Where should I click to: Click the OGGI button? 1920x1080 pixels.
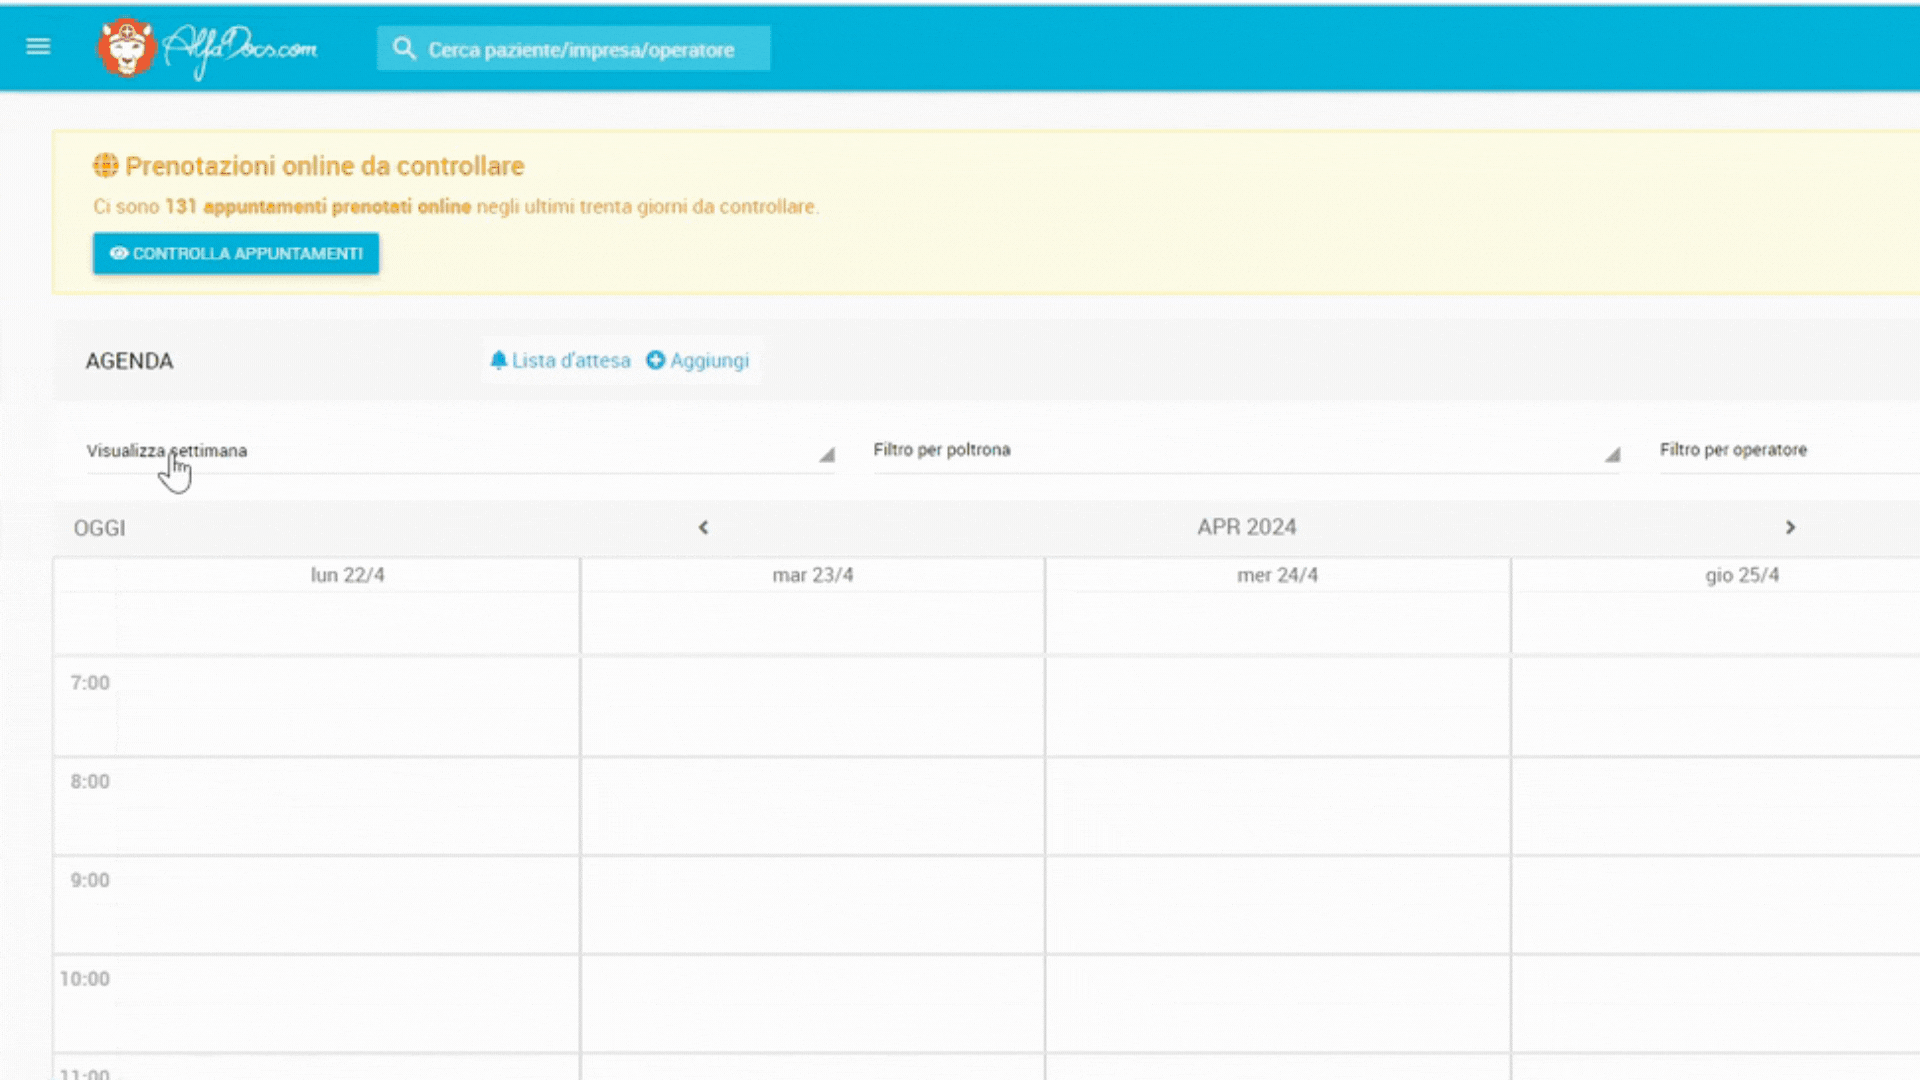pos(99,528)
